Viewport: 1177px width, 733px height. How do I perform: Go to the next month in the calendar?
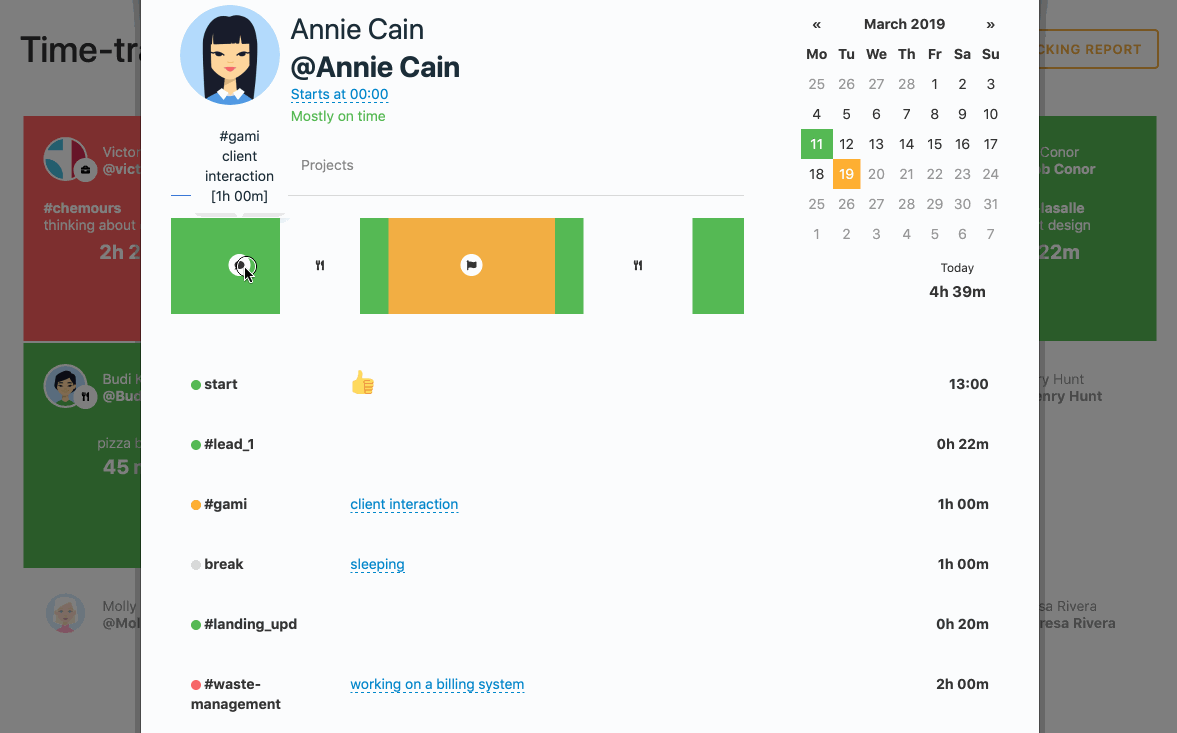990,24
